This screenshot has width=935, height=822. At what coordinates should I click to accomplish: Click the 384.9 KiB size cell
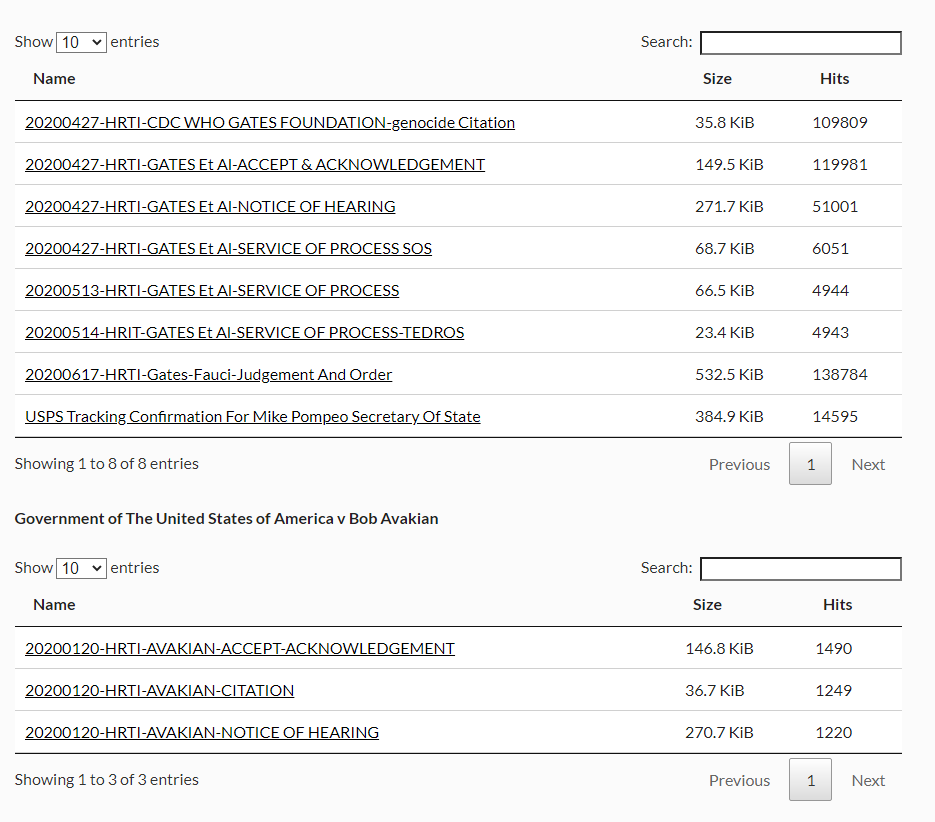729,417
